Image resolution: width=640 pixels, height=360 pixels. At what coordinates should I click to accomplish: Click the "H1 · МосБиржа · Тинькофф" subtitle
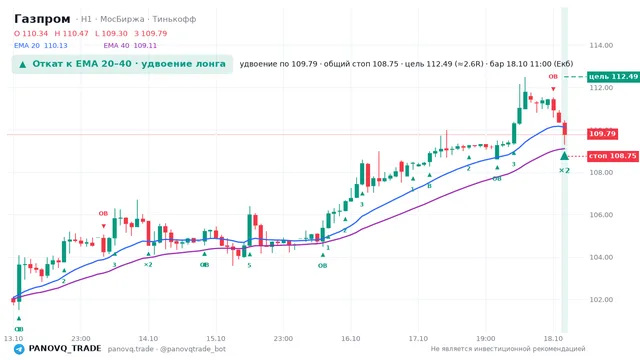click(138, 19)
